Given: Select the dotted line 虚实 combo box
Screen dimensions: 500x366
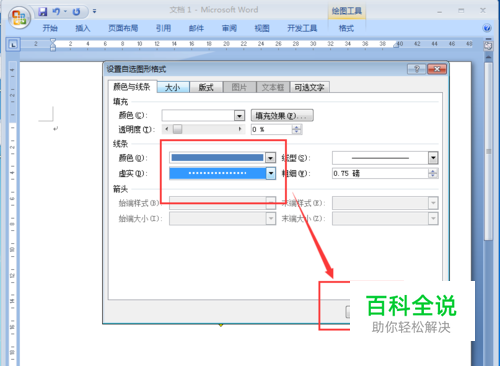Looking at the screenshot, I should point(222,173).
